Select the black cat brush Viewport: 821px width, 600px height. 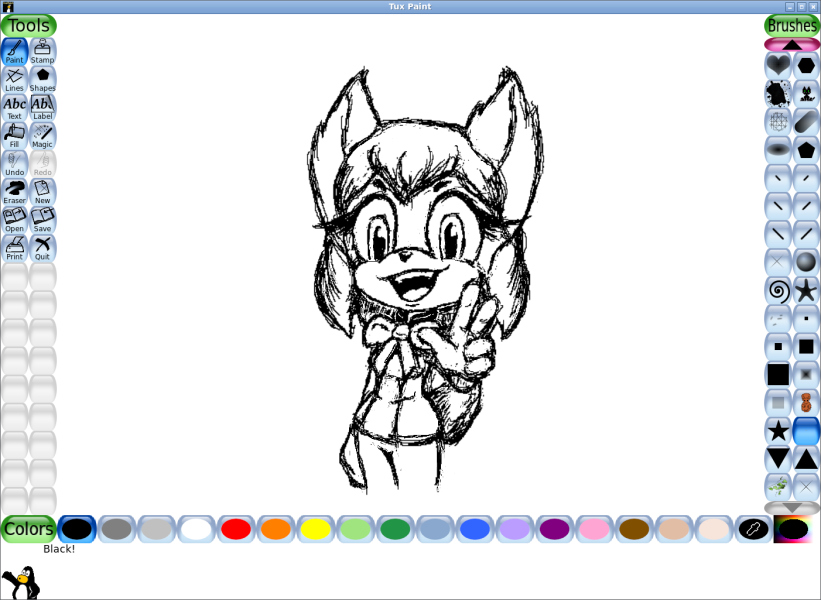point(806,94)
